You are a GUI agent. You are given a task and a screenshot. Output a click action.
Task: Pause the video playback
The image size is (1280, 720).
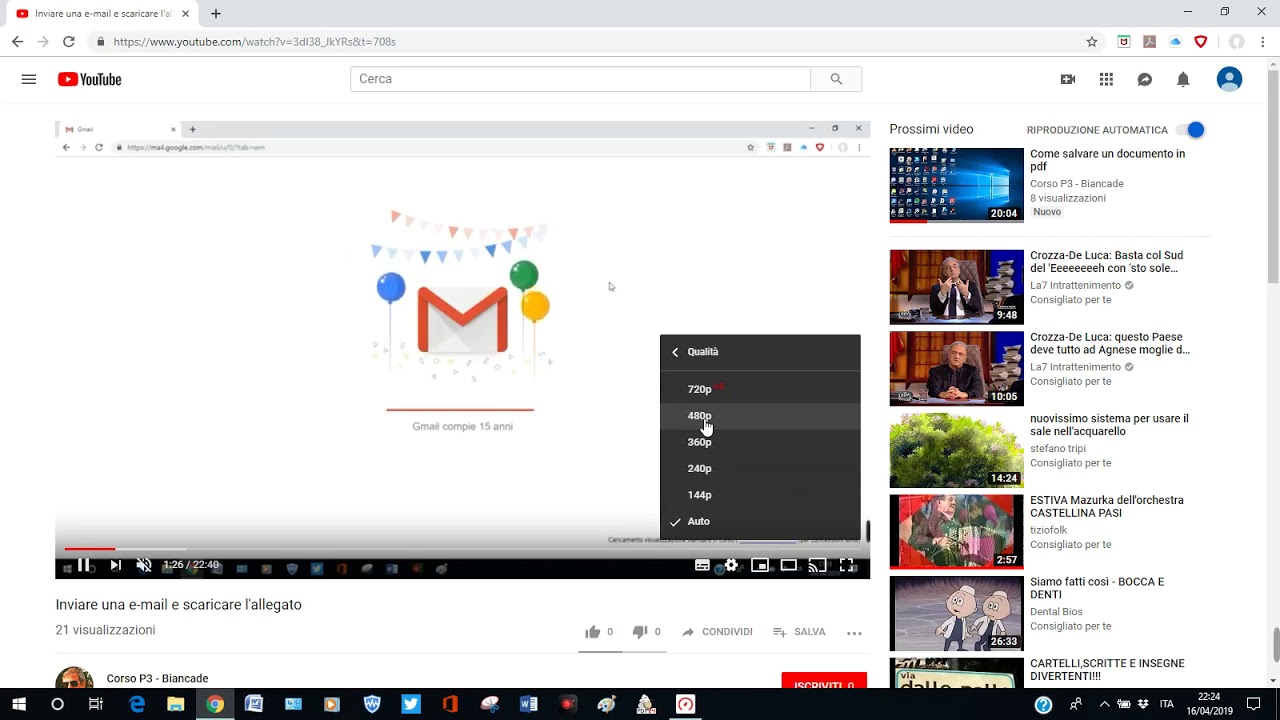coord(84,565)
